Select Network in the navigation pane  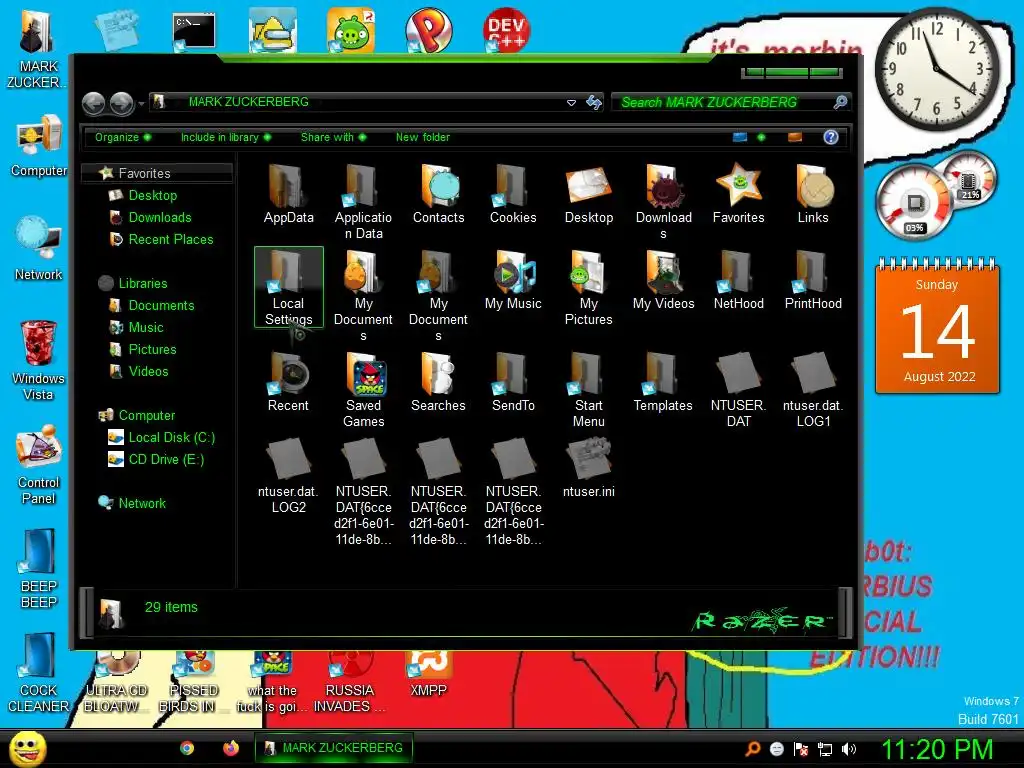(x=142, y=504)
